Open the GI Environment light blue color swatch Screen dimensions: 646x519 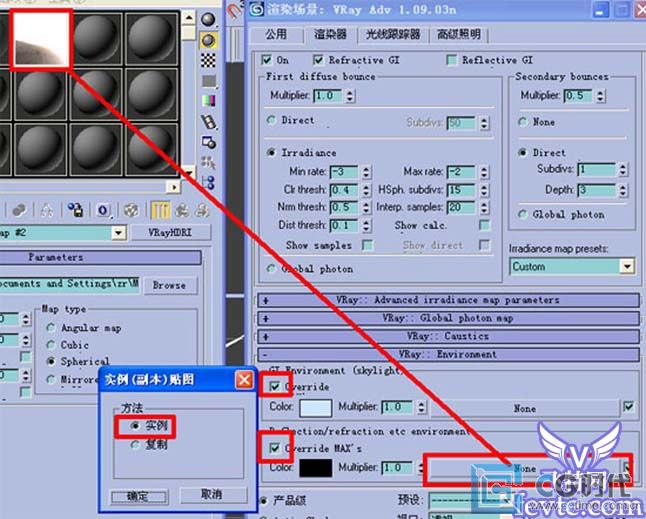(316, 408)
